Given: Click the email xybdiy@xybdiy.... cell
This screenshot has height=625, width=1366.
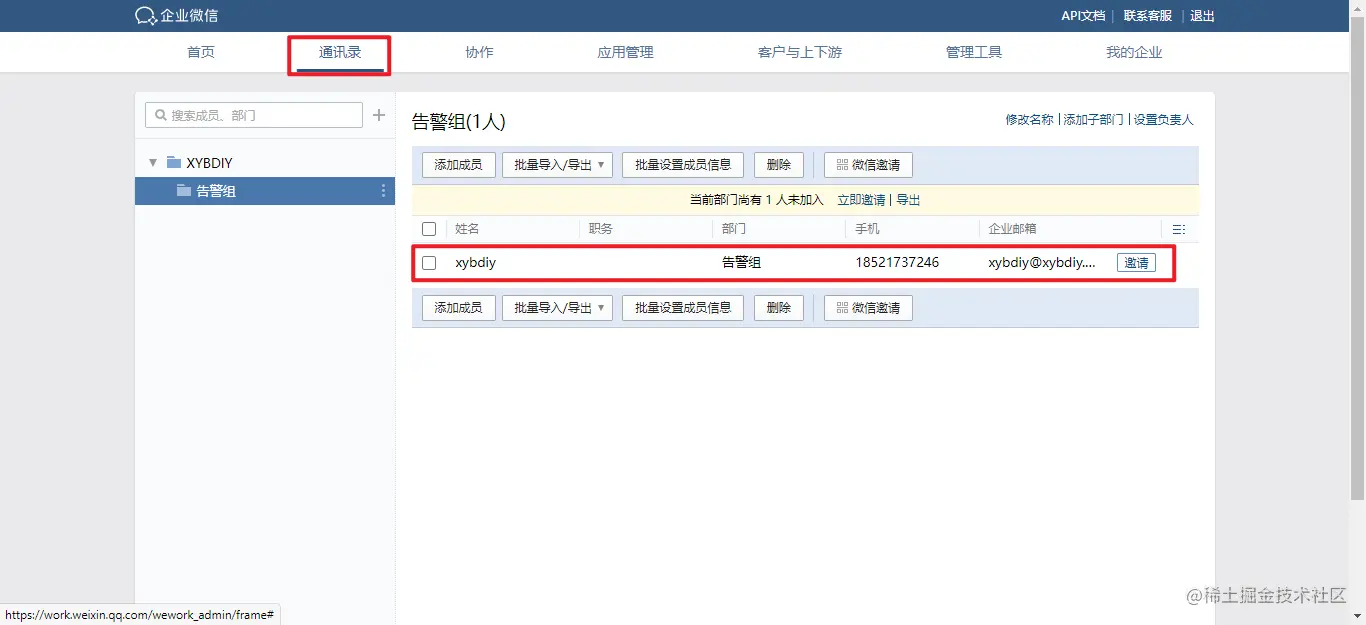Looking at the screenshot, I should 1042,263.
